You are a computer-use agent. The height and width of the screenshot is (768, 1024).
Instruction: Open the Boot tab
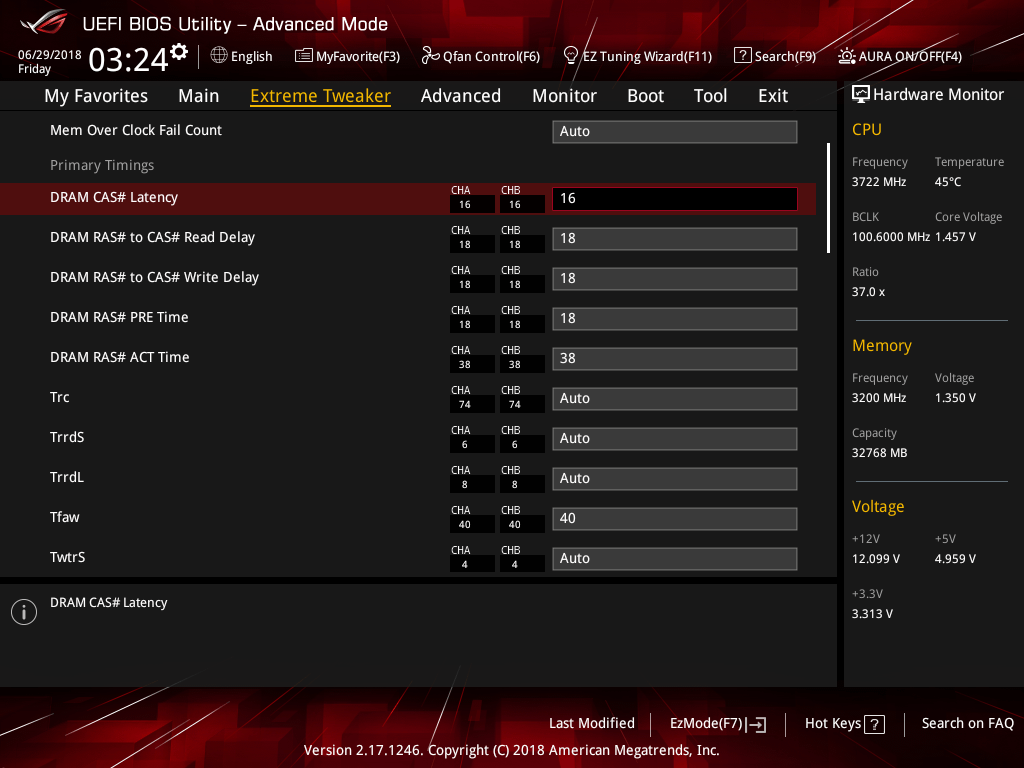[x=645, y=96]
